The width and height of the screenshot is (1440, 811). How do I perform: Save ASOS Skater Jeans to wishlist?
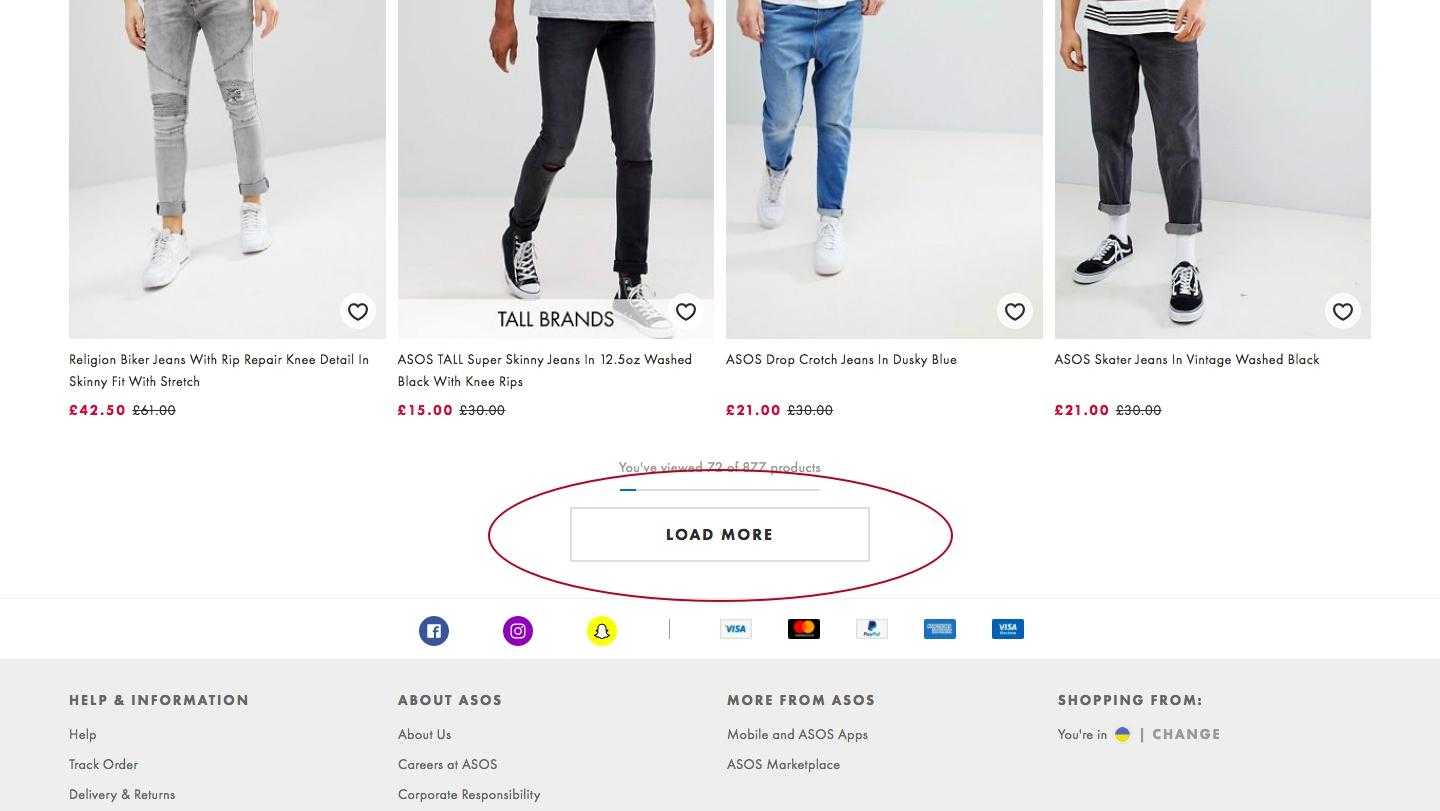coord(1343,312)
